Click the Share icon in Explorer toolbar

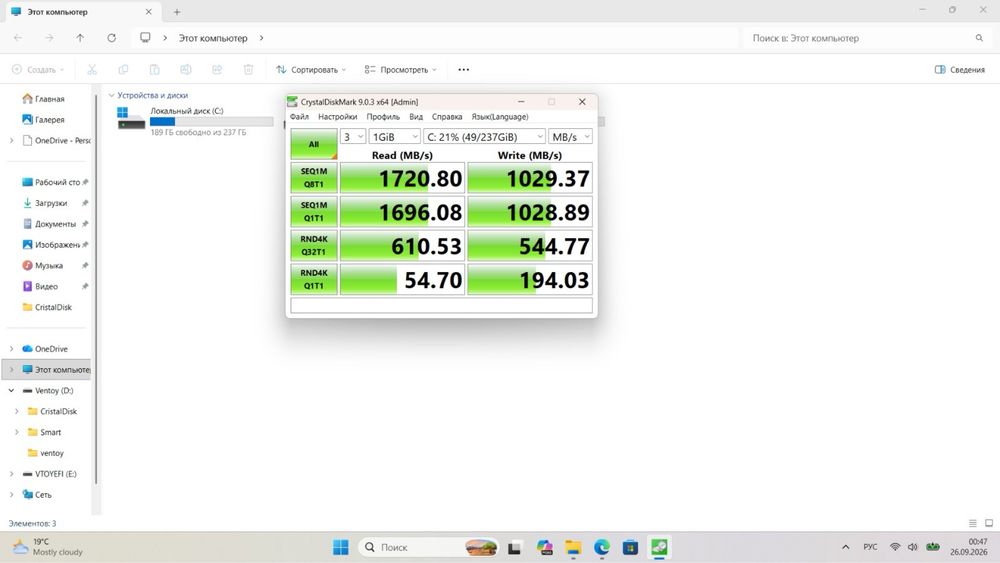(x=217, y=69)
